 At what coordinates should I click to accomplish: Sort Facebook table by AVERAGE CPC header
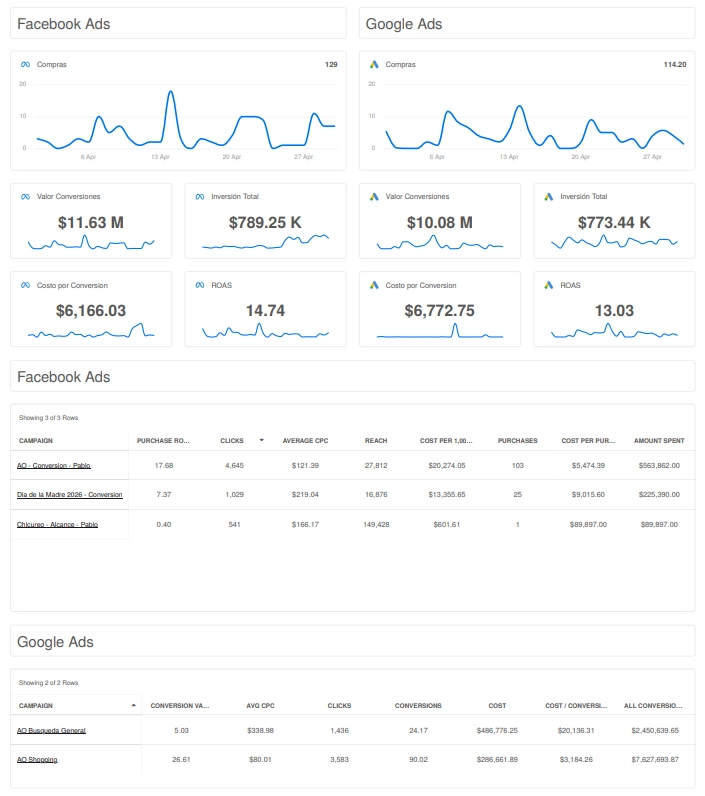(x=305, y=441)
